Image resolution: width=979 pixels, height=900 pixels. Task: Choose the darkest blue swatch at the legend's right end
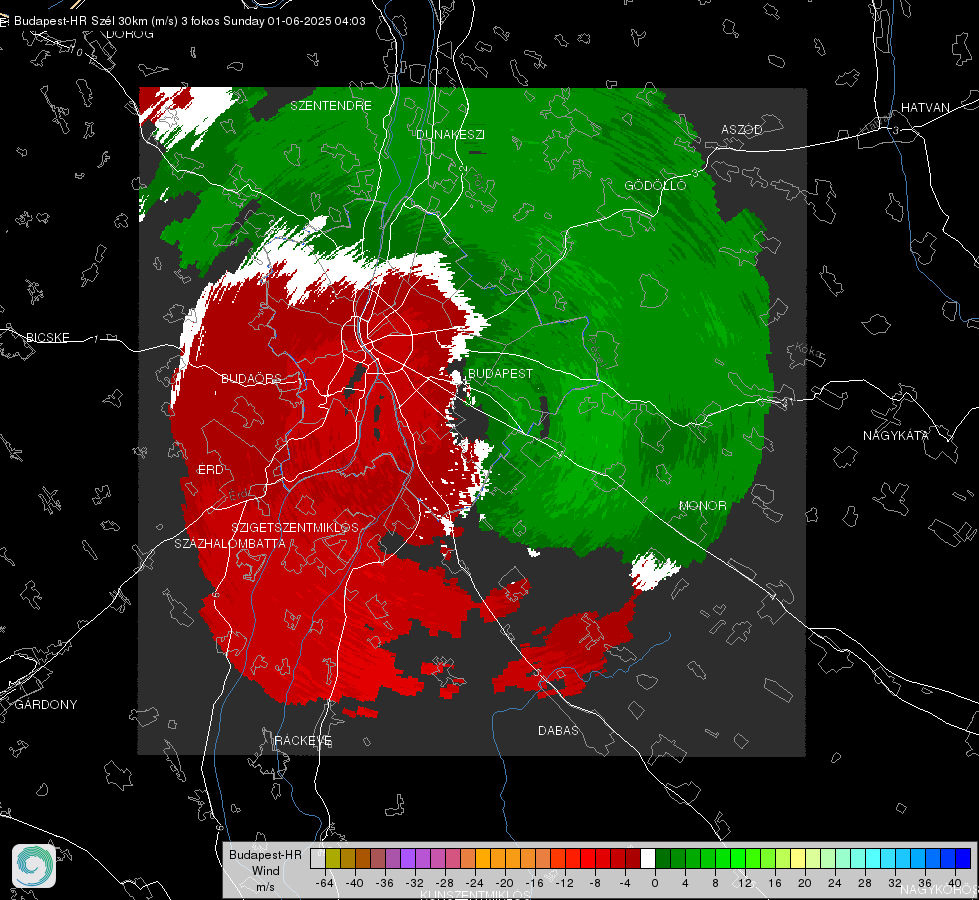(963, 858)
